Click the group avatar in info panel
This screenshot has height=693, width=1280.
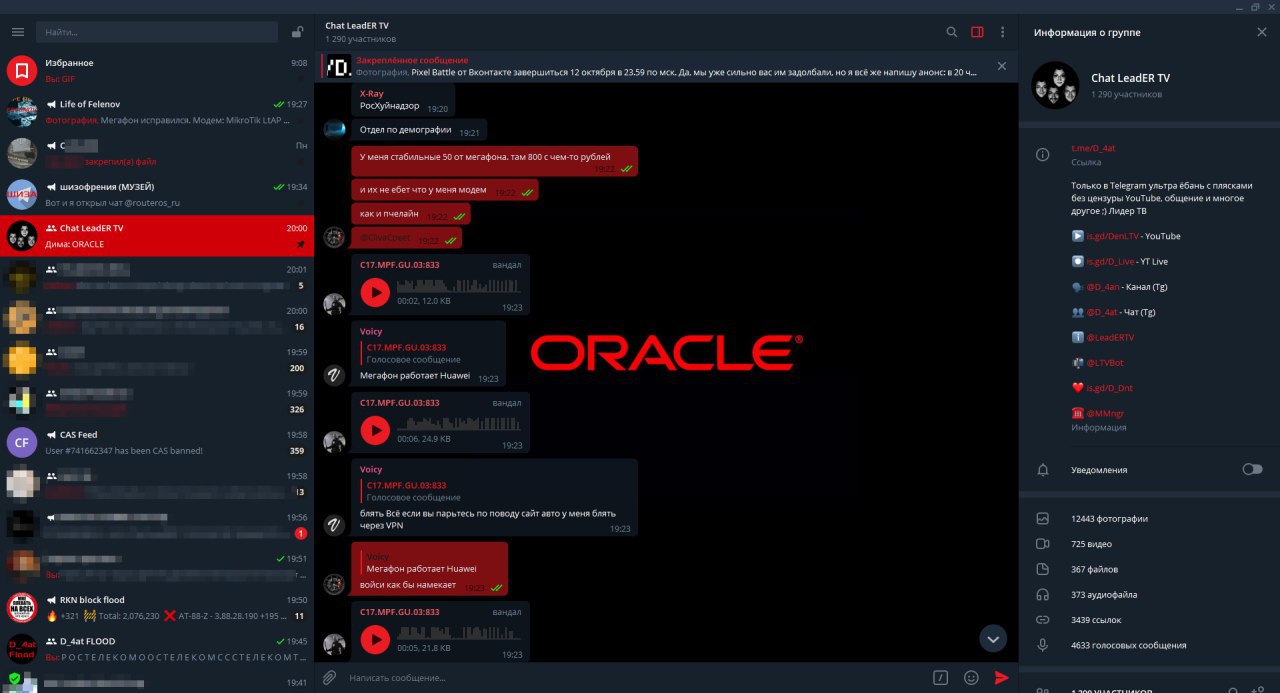(x=1055, y=85)
